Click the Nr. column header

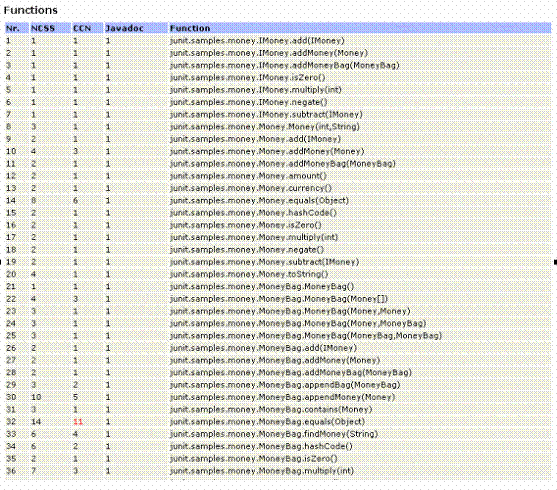coord(17,28)
